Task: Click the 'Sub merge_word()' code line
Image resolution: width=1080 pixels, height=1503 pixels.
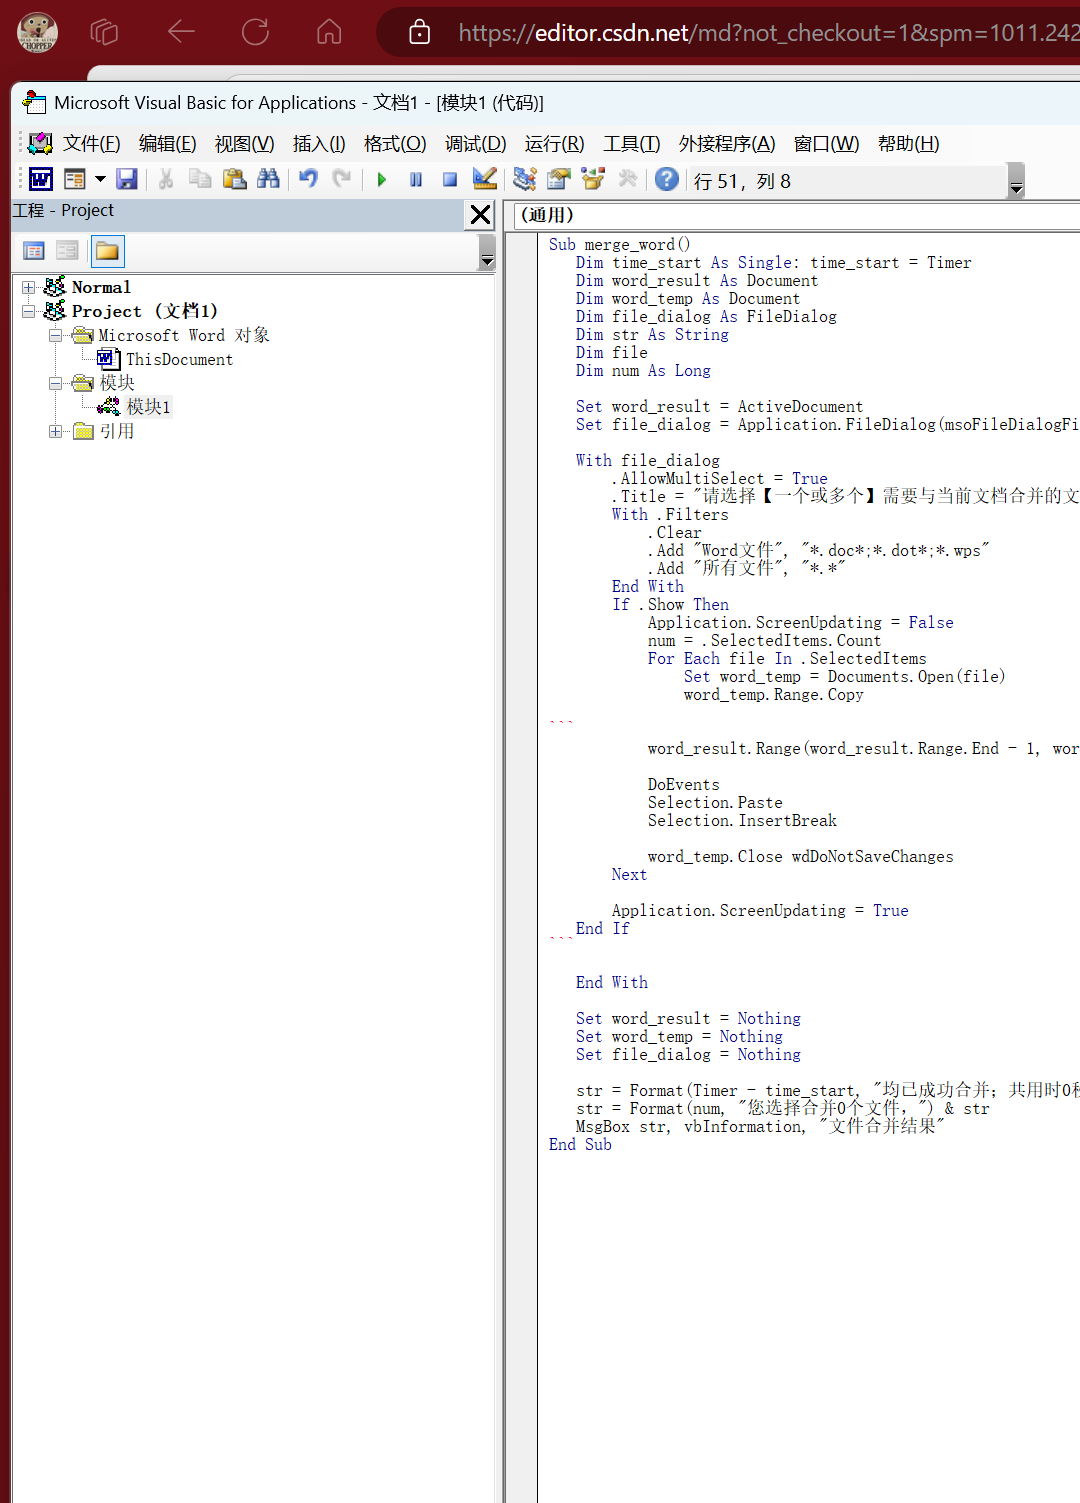Action: [x=619, y=244]
